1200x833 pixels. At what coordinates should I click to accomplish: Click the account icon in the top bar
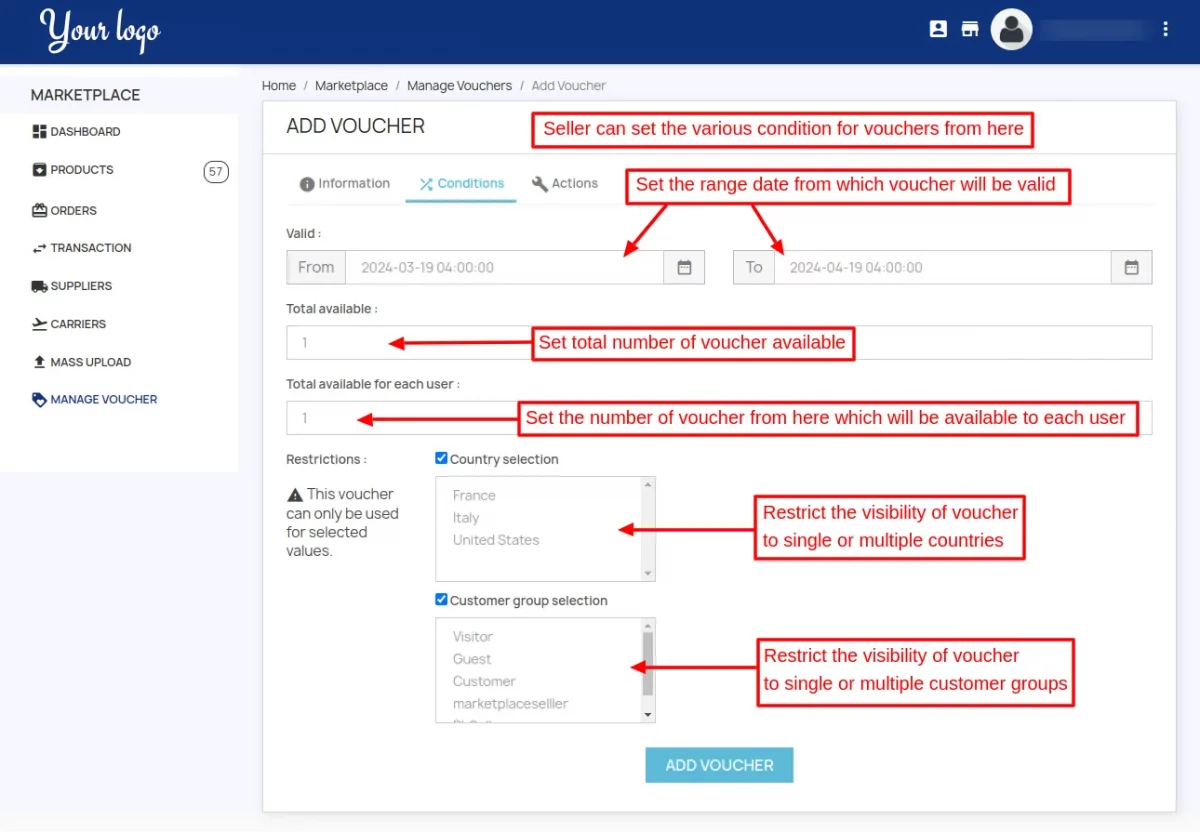point(938,29)
